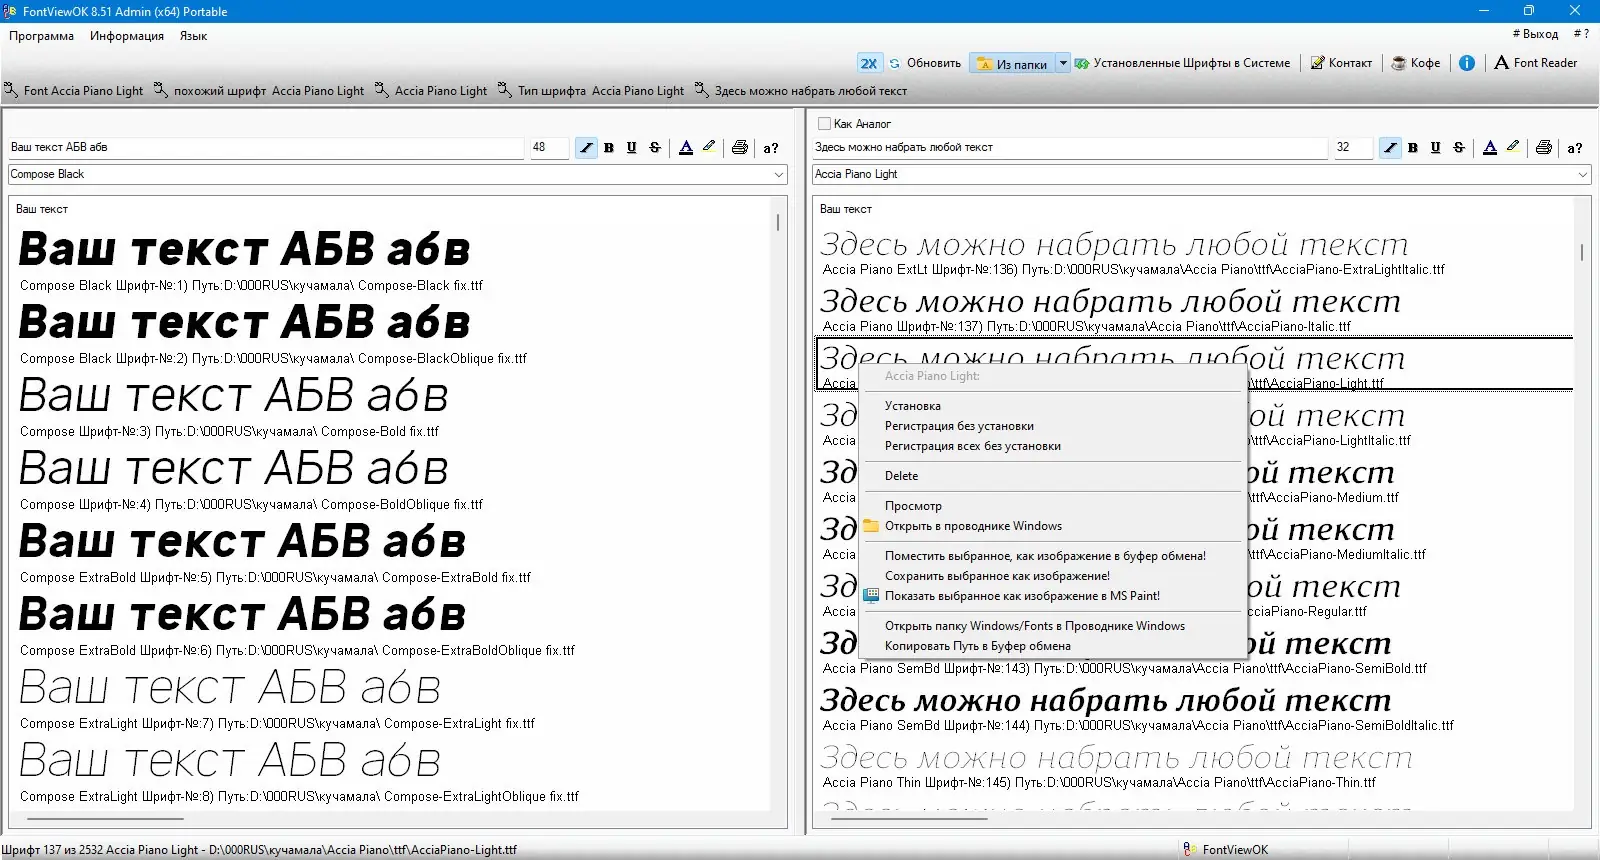Screen dimensions: 1600x860
Task: Choose Поместить выбранное в буфер обмена
Action: tap(1051, 556)
